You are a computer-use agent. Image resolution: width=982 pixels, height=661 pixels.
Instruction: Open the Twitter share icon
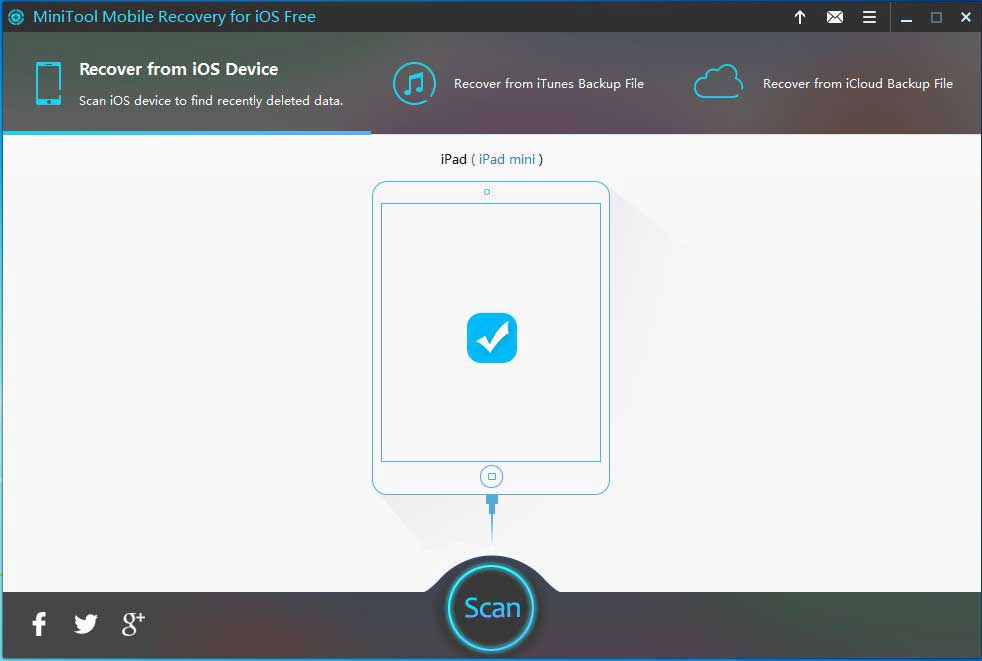click(86, 623)
